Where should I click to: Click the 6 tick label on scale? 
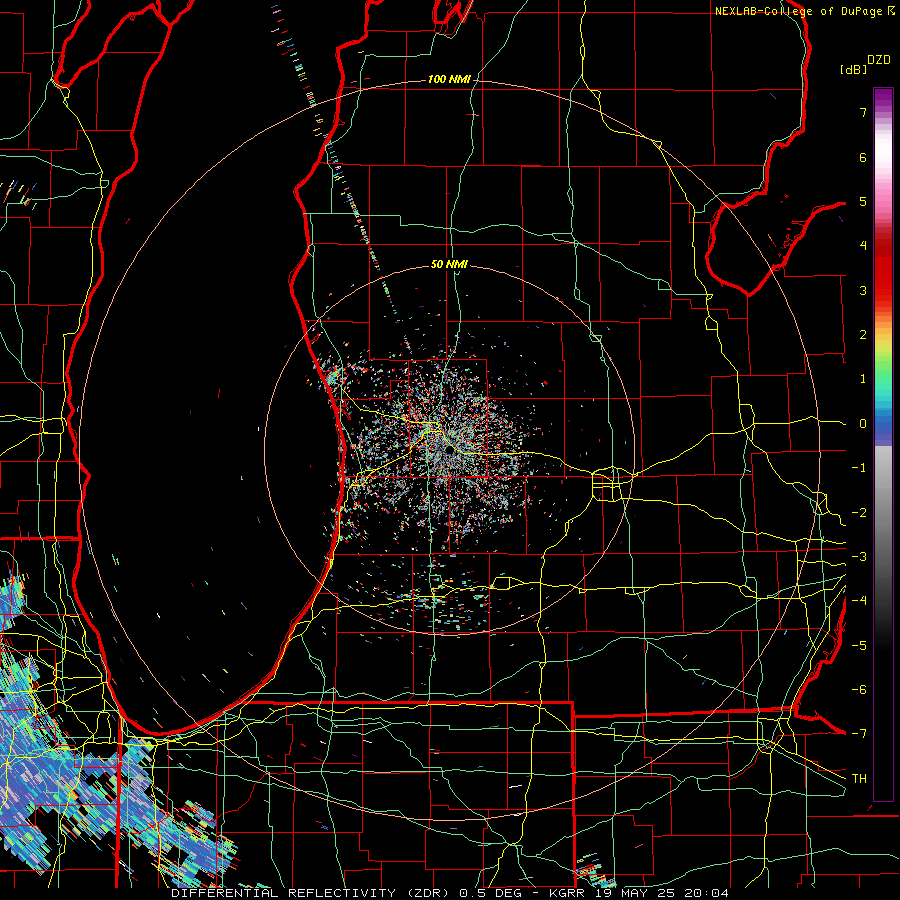(x=863, y=157)
